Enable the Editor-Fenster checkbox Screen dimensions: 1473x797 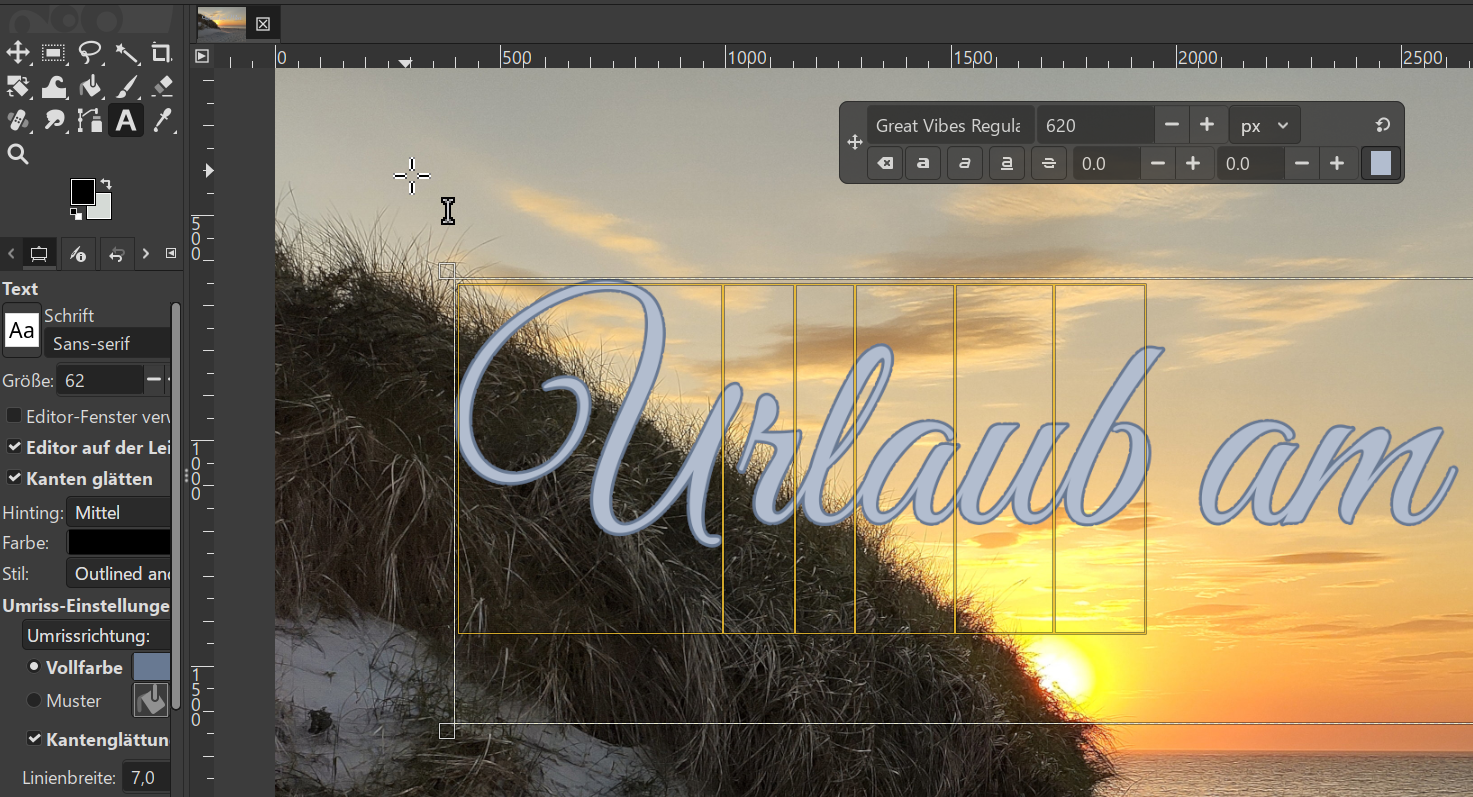click(x=14, y=416)
